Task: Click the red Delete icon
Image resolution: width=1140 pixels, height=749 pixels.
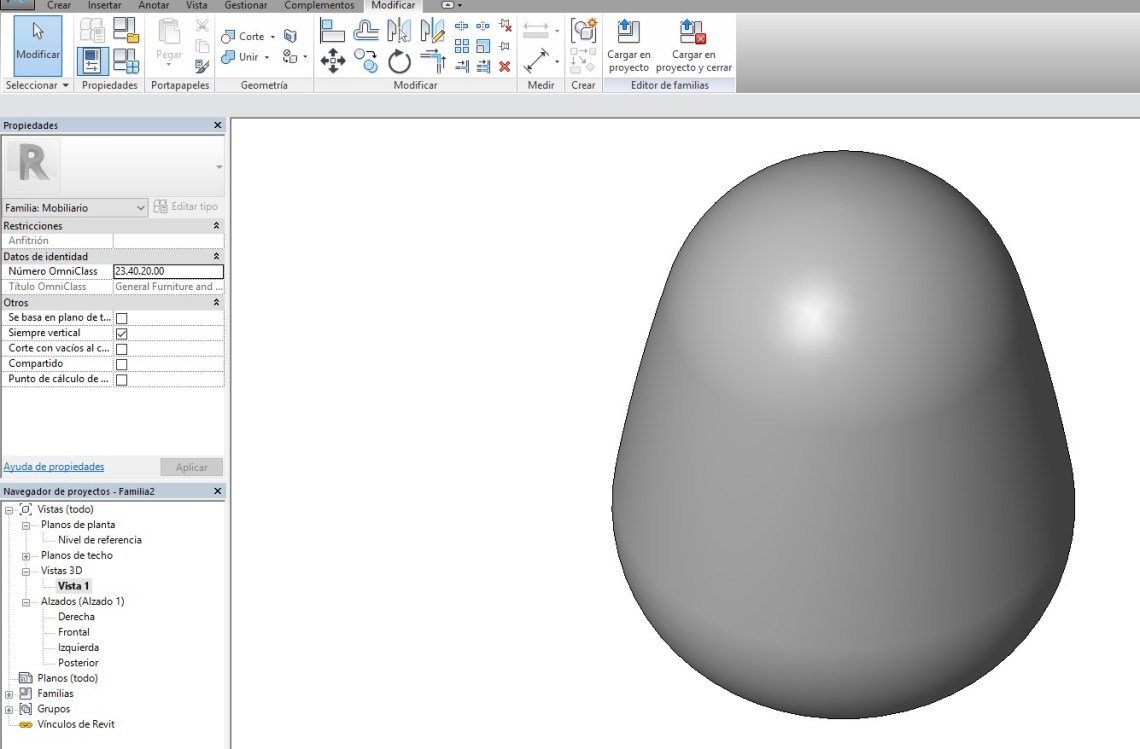Action: (x=505, y=67)
